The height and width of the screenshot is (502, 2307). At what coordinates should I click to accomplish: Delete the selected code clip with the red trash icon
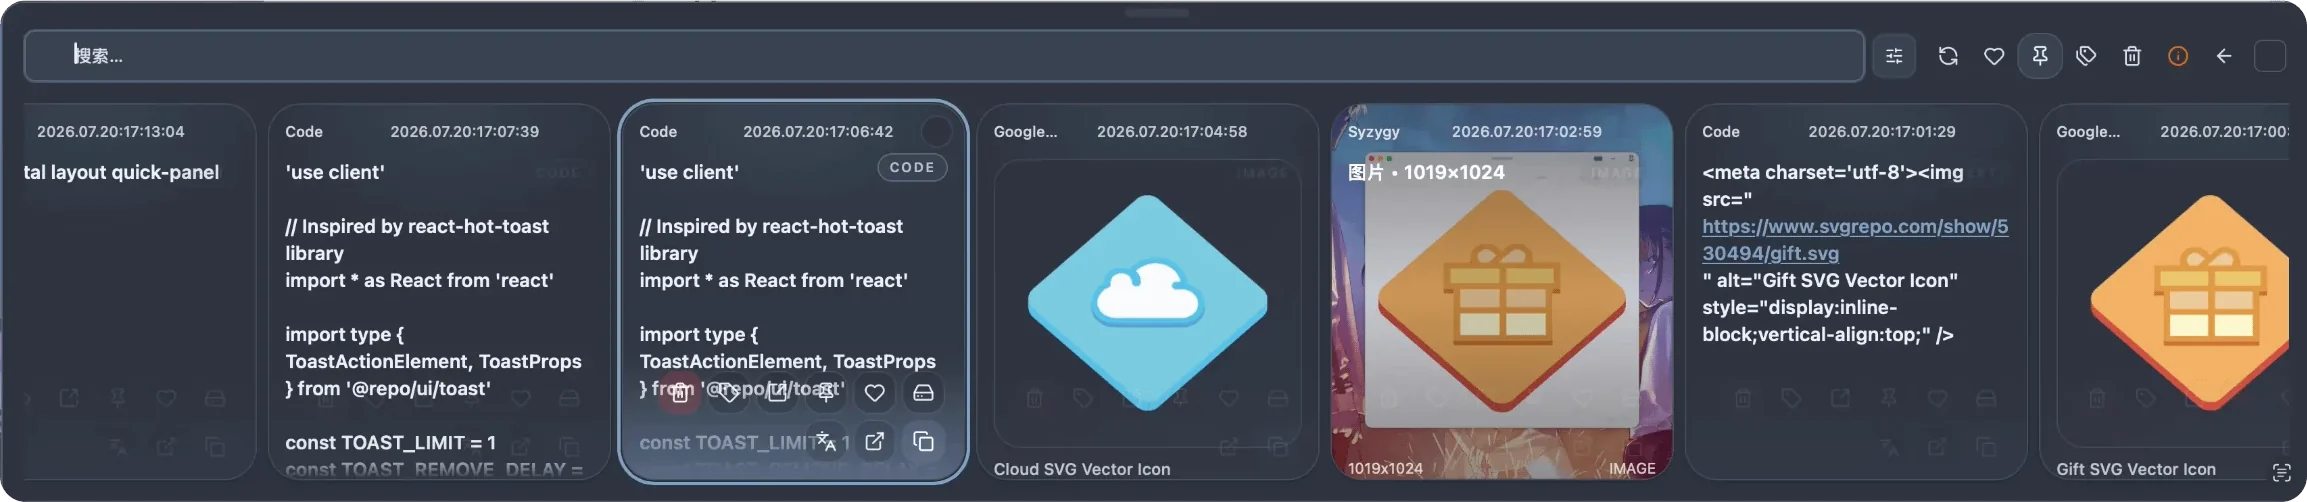click(679, 393)
